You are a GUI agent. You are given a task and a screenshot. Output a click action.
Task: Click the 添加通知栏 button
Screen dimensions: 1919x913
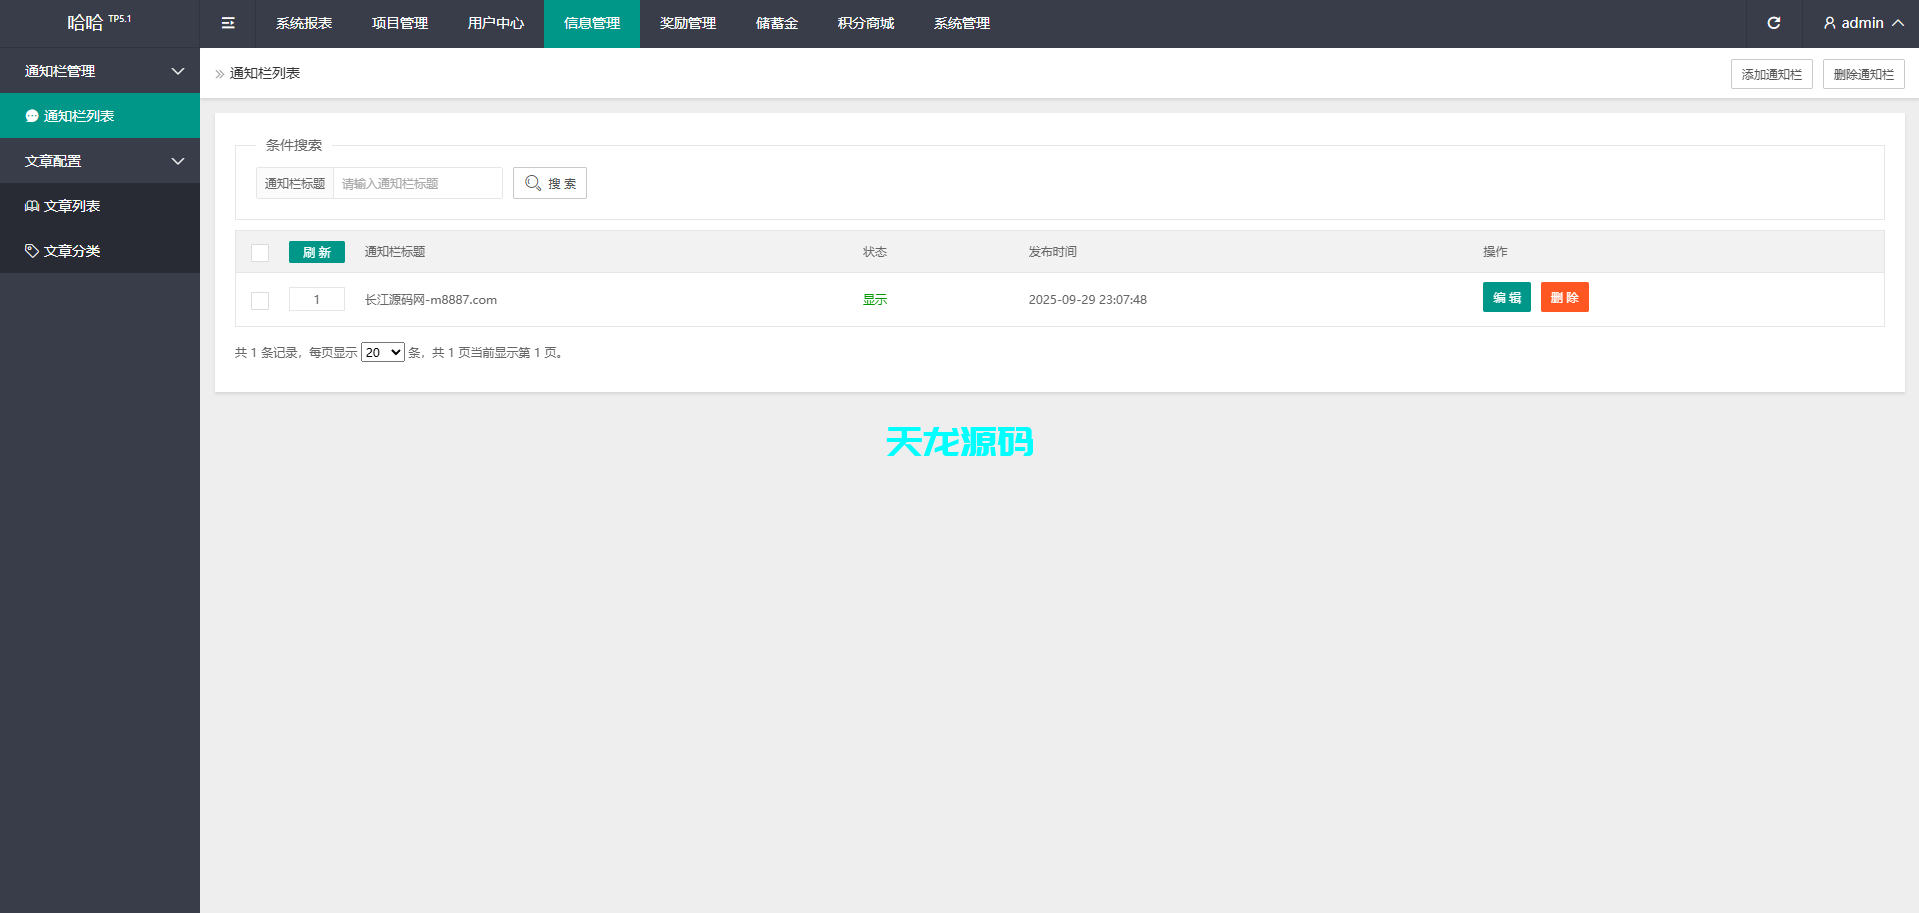[x=1771, y=73]
